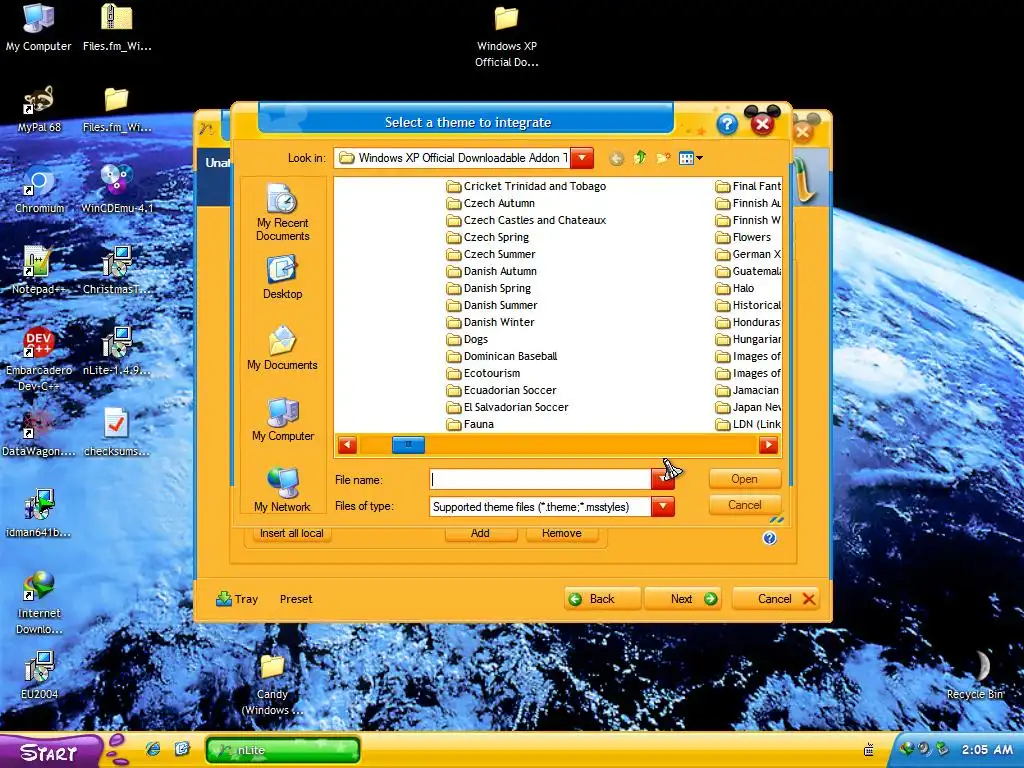Select the Dogs folder
Viewport: 1024px width, 768px height.
[x=468, y=339]
